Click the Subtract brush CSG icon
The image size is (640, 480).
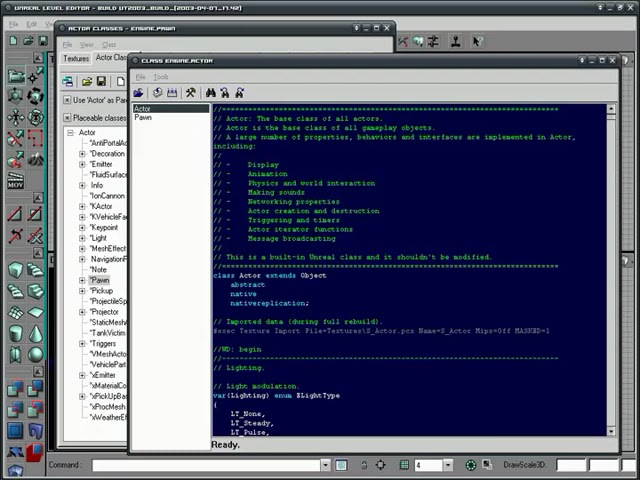[x=36, y=389]
